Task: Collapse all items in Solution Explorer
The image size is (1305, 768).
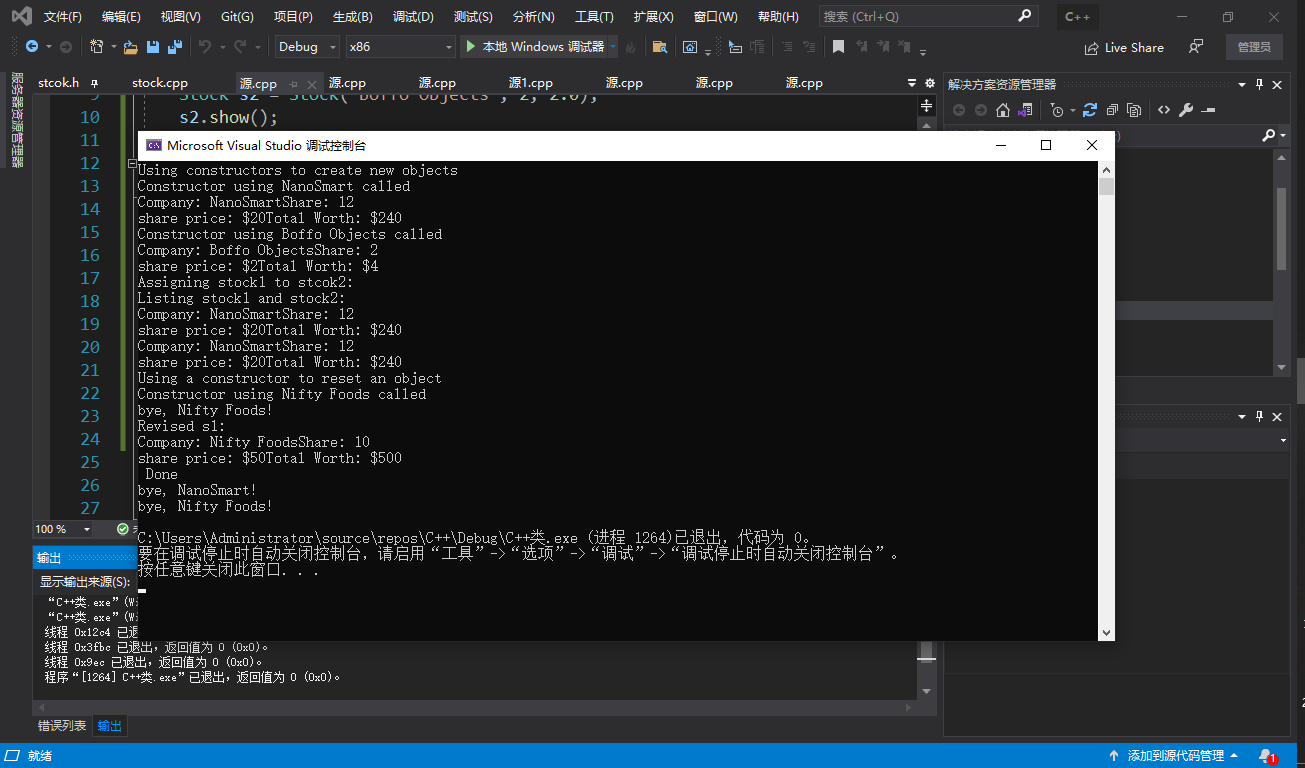Action: [x=1112, y=110]
